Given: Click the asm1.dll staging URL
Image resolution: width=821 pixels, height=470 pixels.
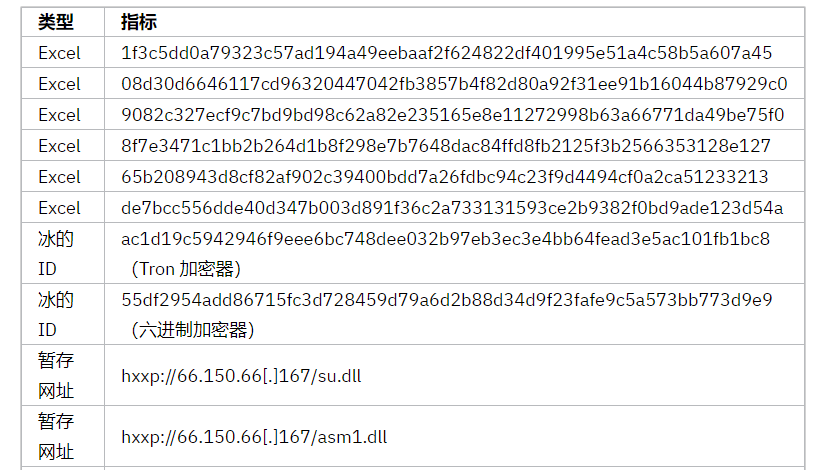Looking at the screenshot, I should click(254, 437).
